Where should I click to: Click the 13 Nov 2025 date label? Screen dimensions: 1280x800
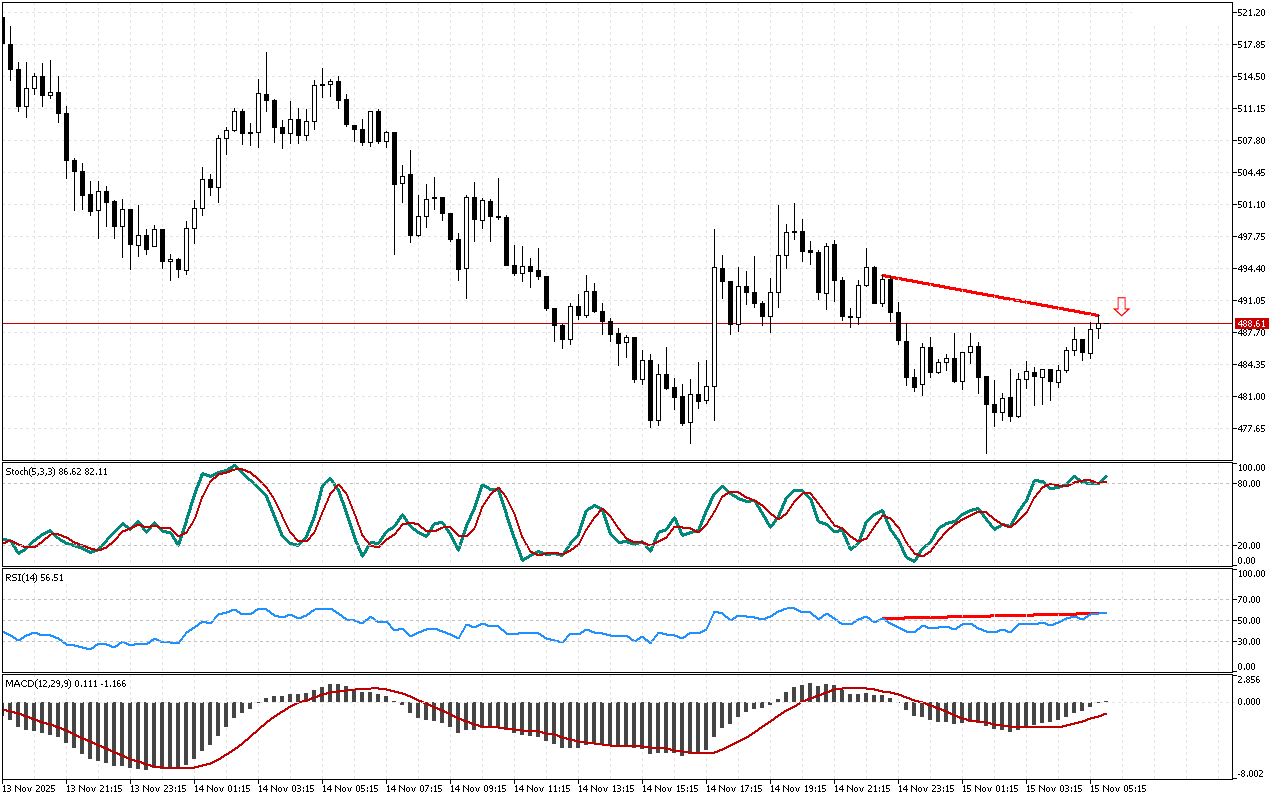coord(32,789)
